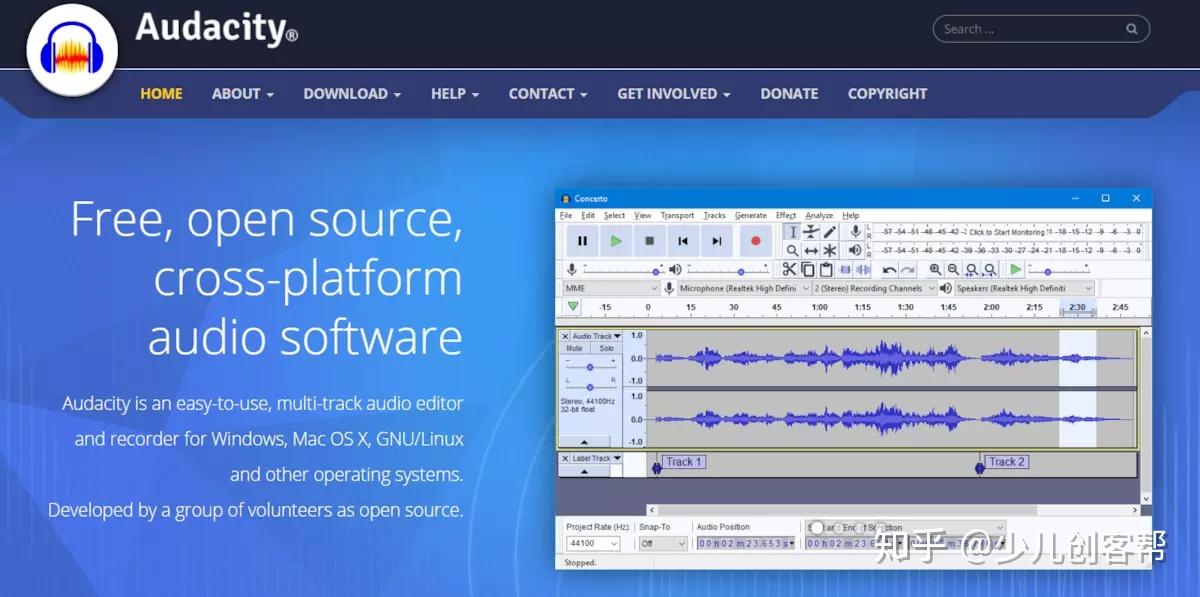Pause playback with the Pause button

582,241
